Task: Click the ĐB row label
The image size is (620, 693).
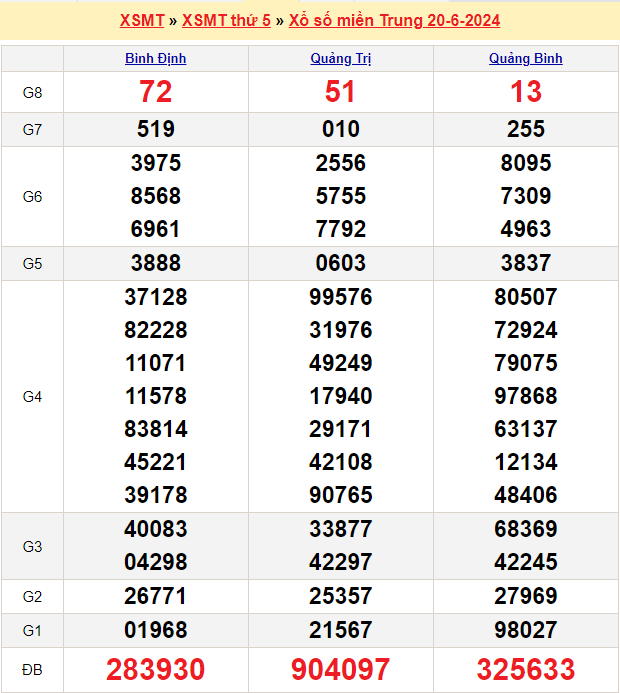Action: tap(32, 669)
